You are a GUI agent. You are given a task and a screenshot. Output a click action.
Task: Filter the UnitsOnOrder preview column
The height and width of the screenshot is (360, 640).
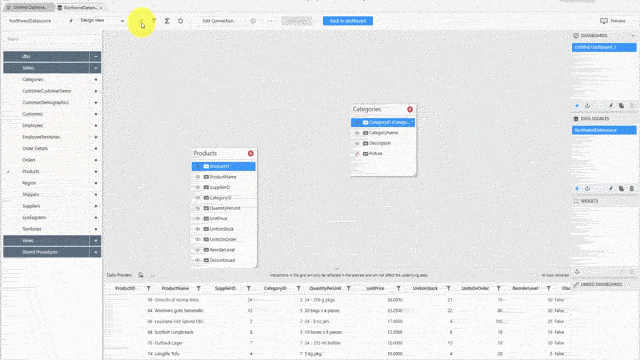coord(498,288)
